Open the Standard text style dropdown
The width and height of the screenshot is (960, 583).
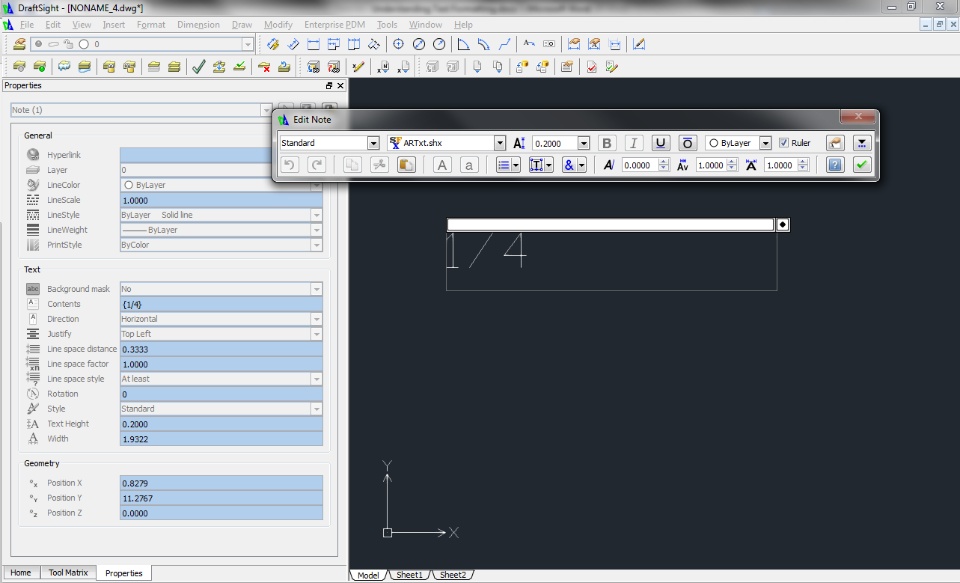(x=373, y=143)
